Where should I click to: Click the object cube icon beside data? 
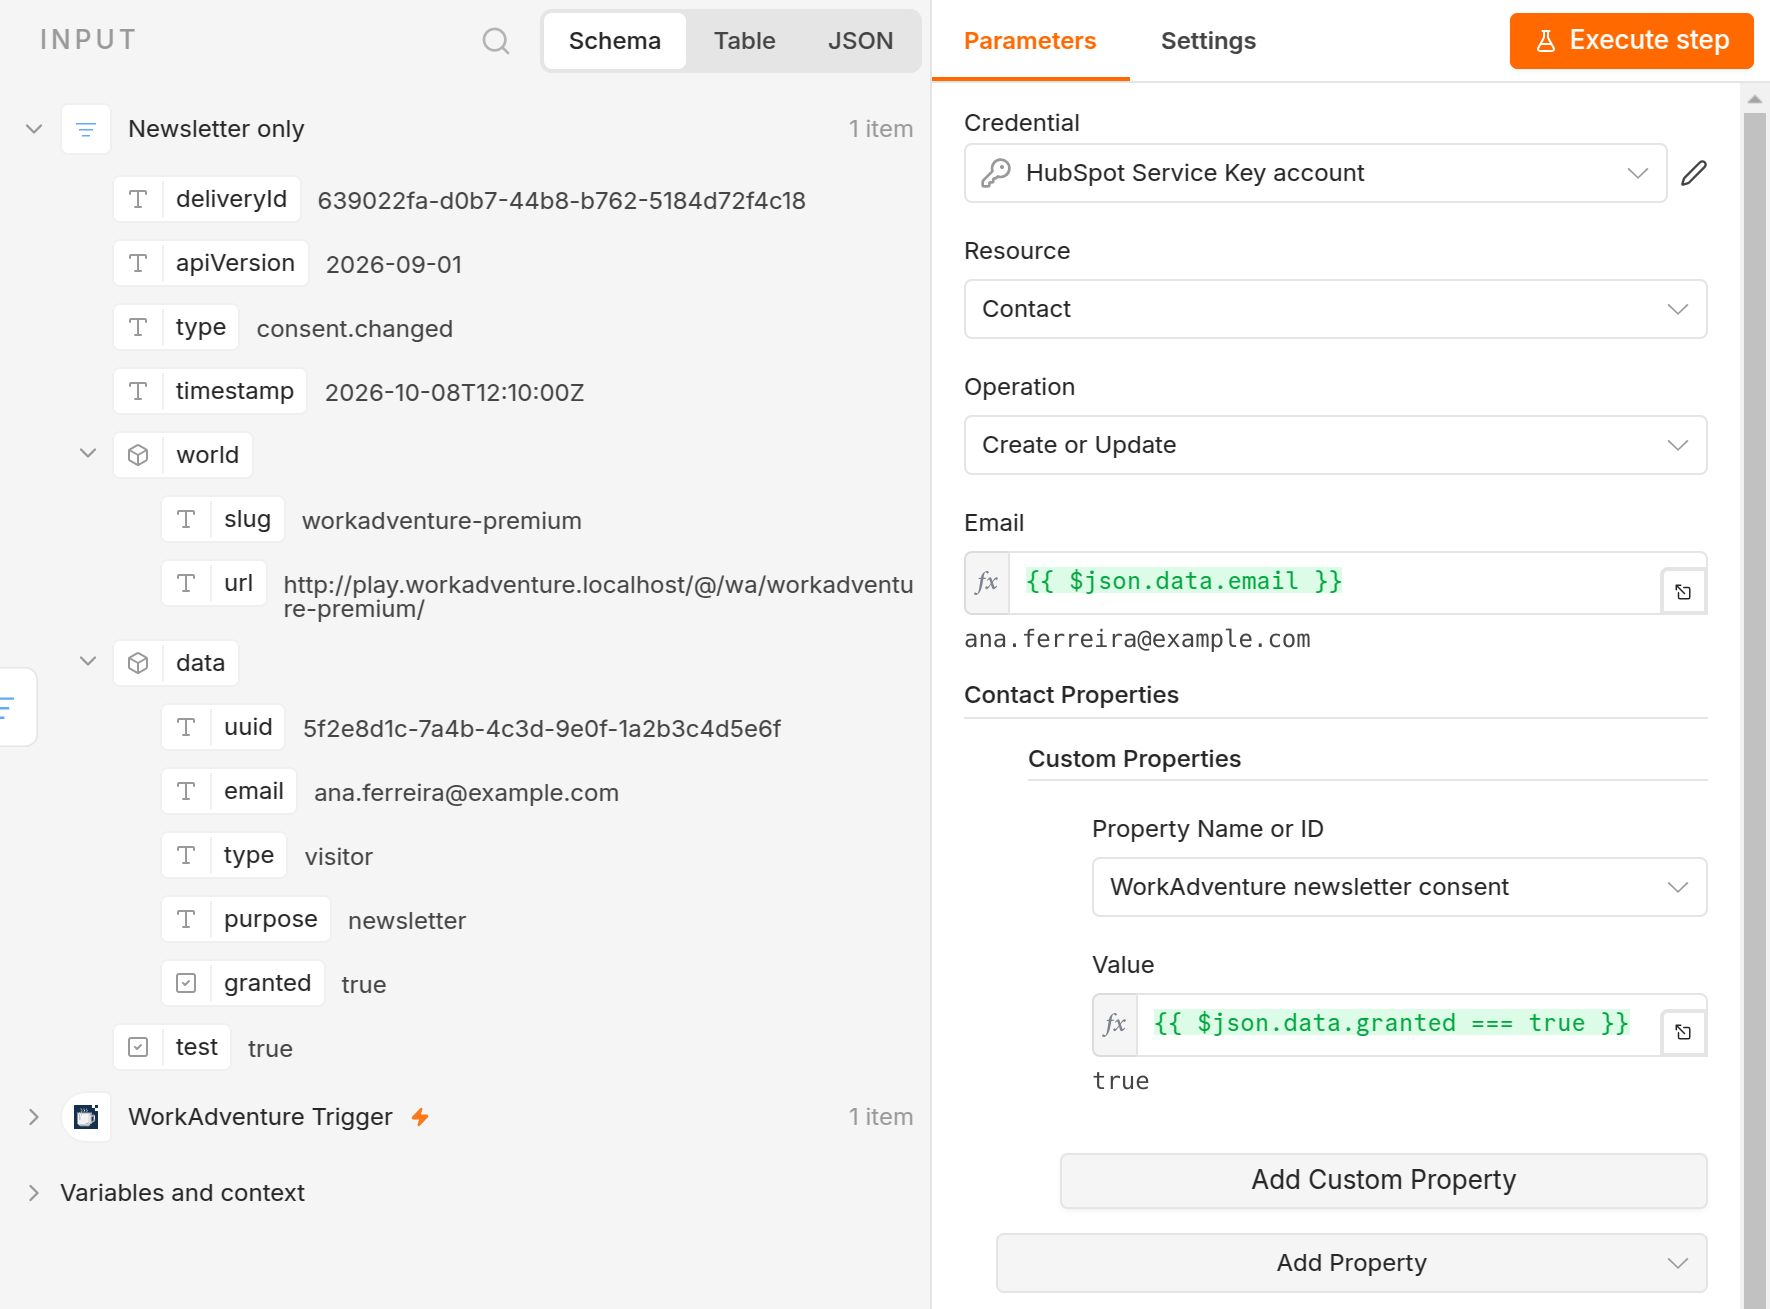pos(138,663)
